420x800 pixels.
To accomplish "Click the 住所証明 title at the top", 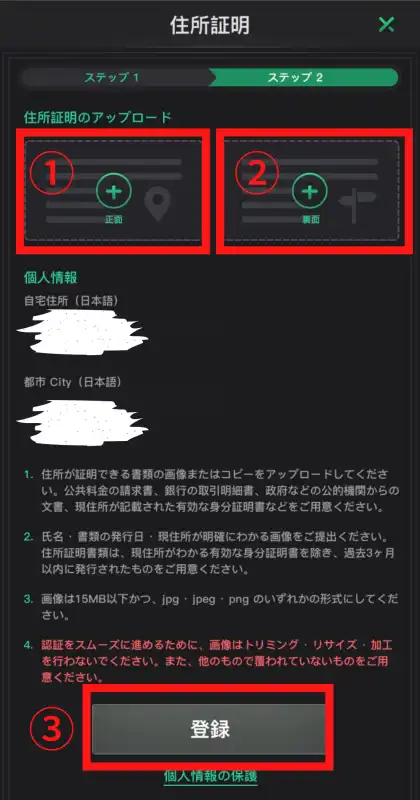I will [210, 26].
